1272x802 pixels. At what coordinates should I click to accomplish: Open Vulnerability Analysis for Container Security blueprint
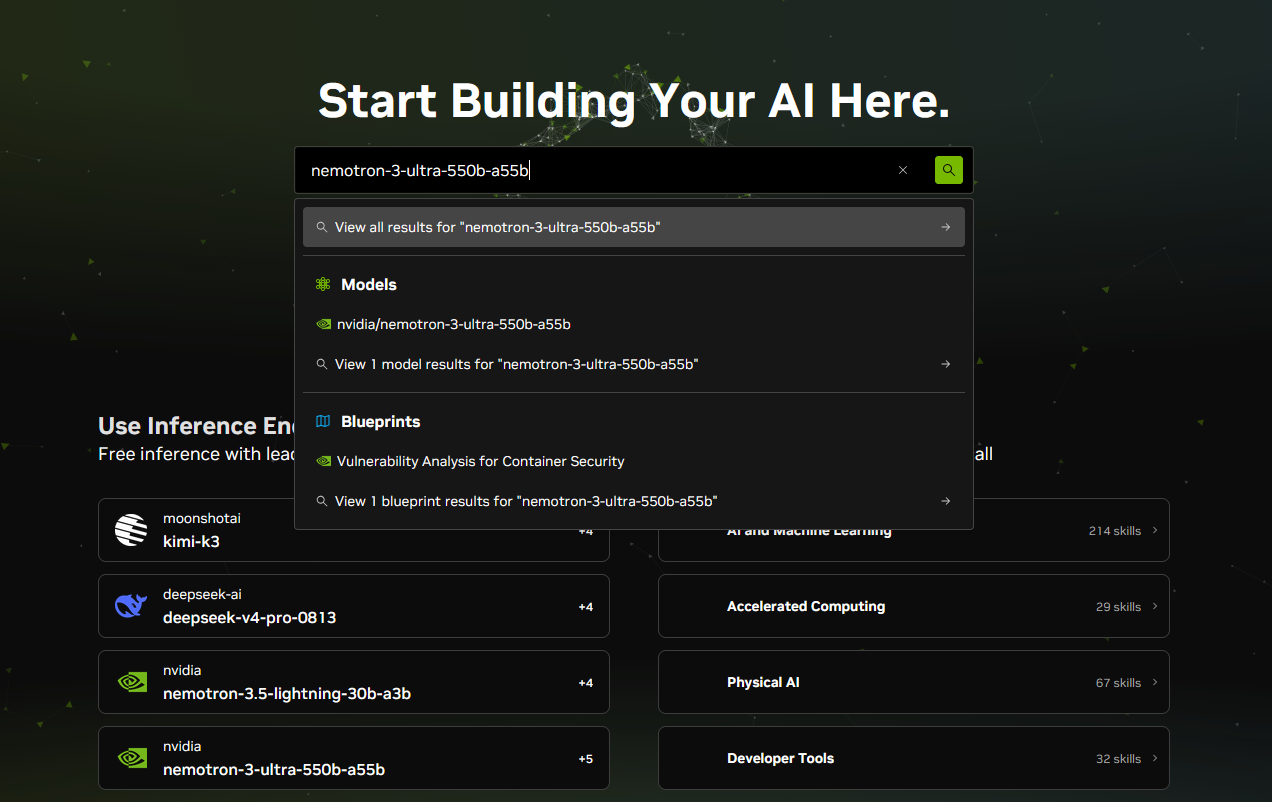(x=633, y=461)
